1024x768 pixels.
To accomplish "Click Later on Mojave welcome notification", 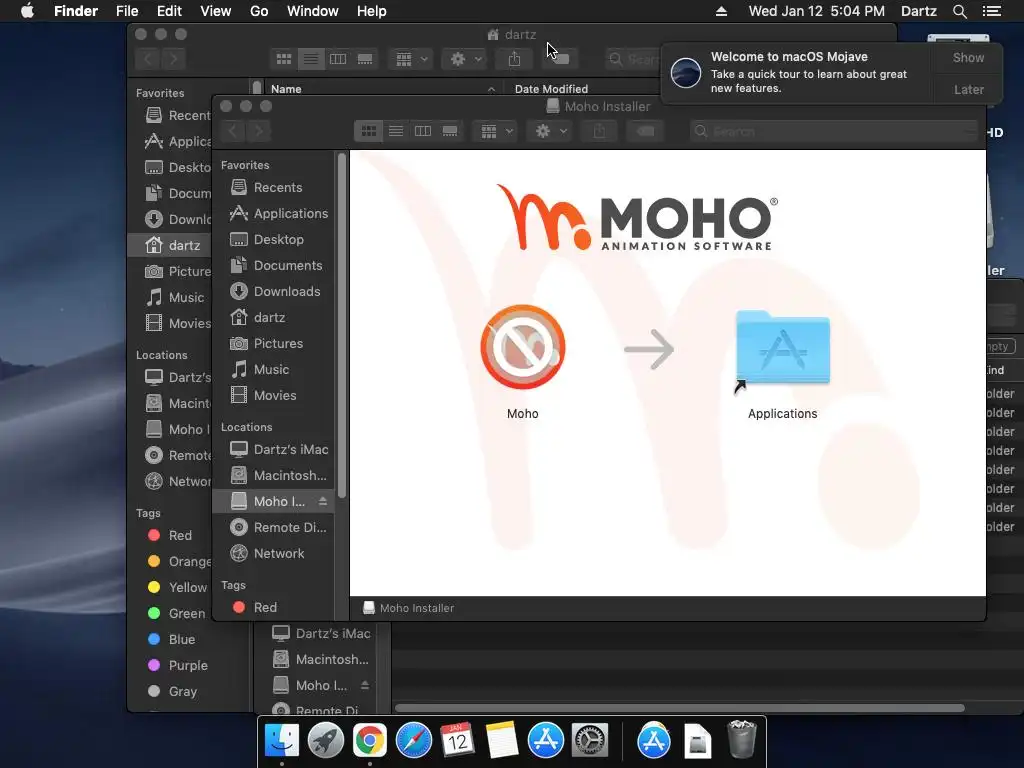I will [968, 89].
